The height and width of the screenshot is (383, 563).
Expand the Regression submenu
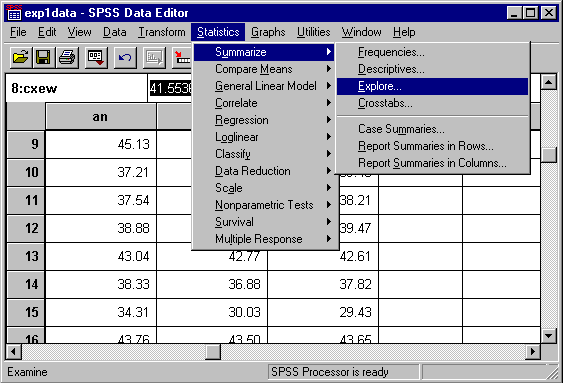coord(264,120)
